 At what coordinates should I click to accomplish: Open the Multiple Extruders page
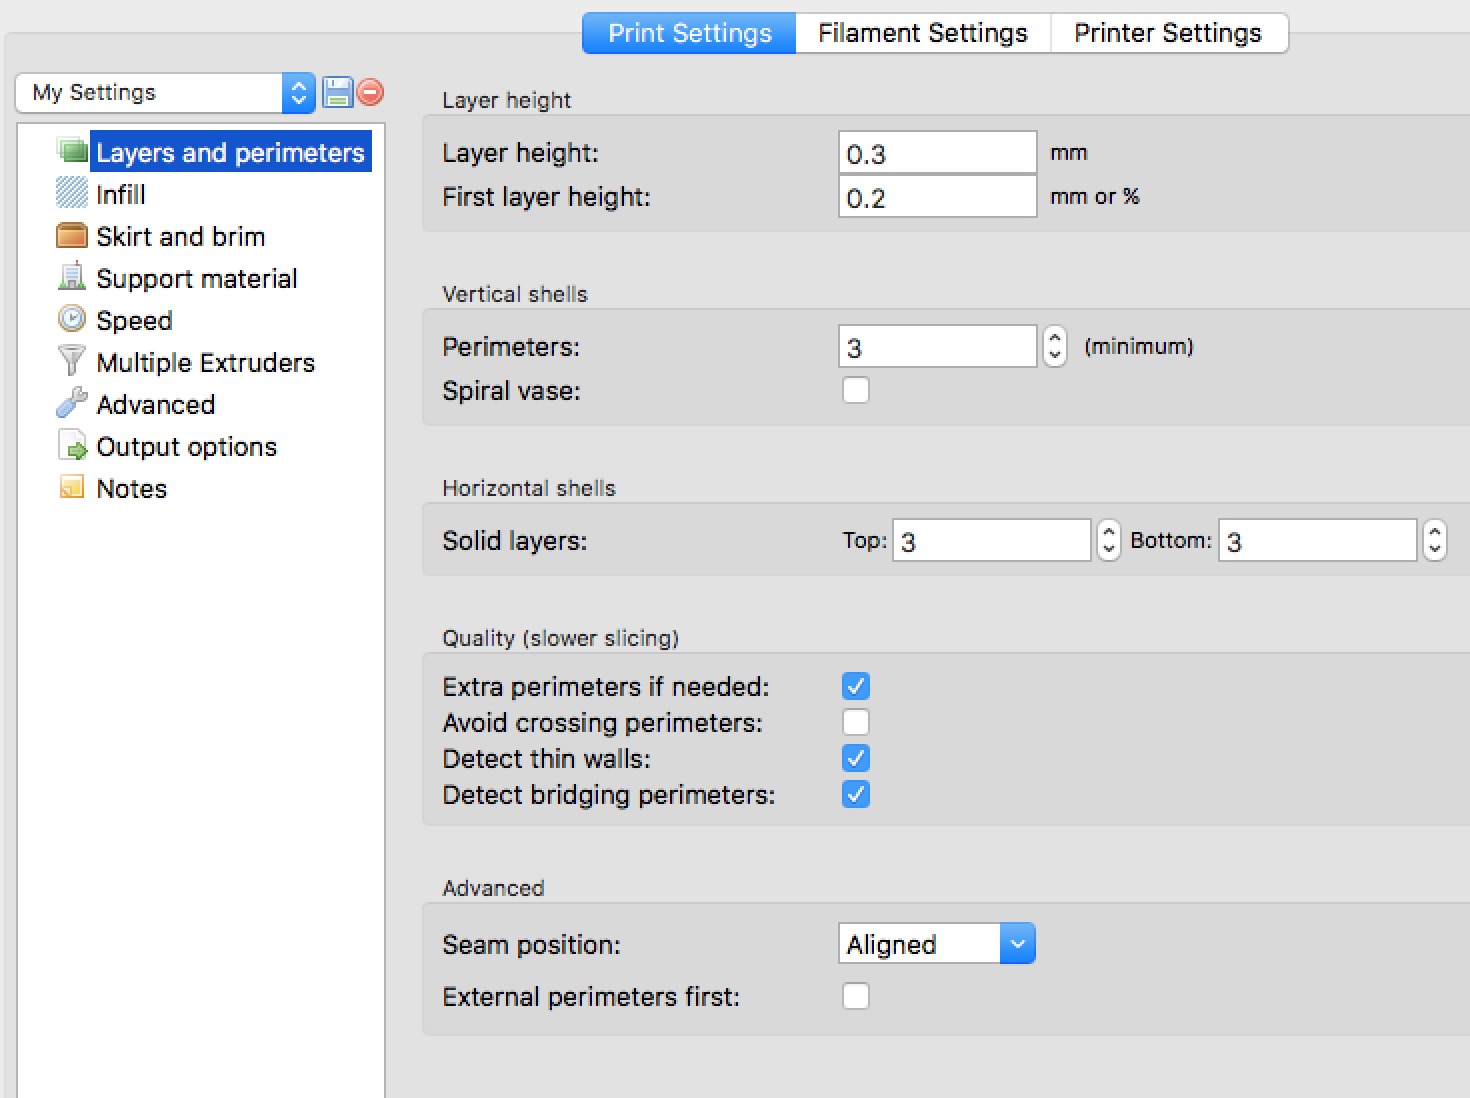206,362
